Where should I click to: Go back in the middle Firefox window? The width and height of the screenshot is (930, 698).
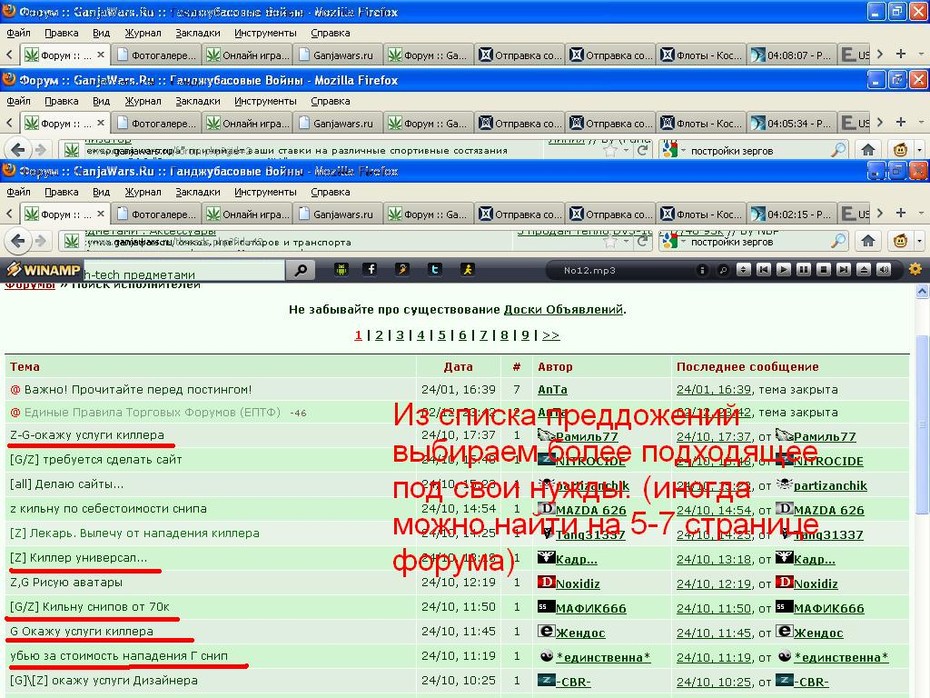18,149
